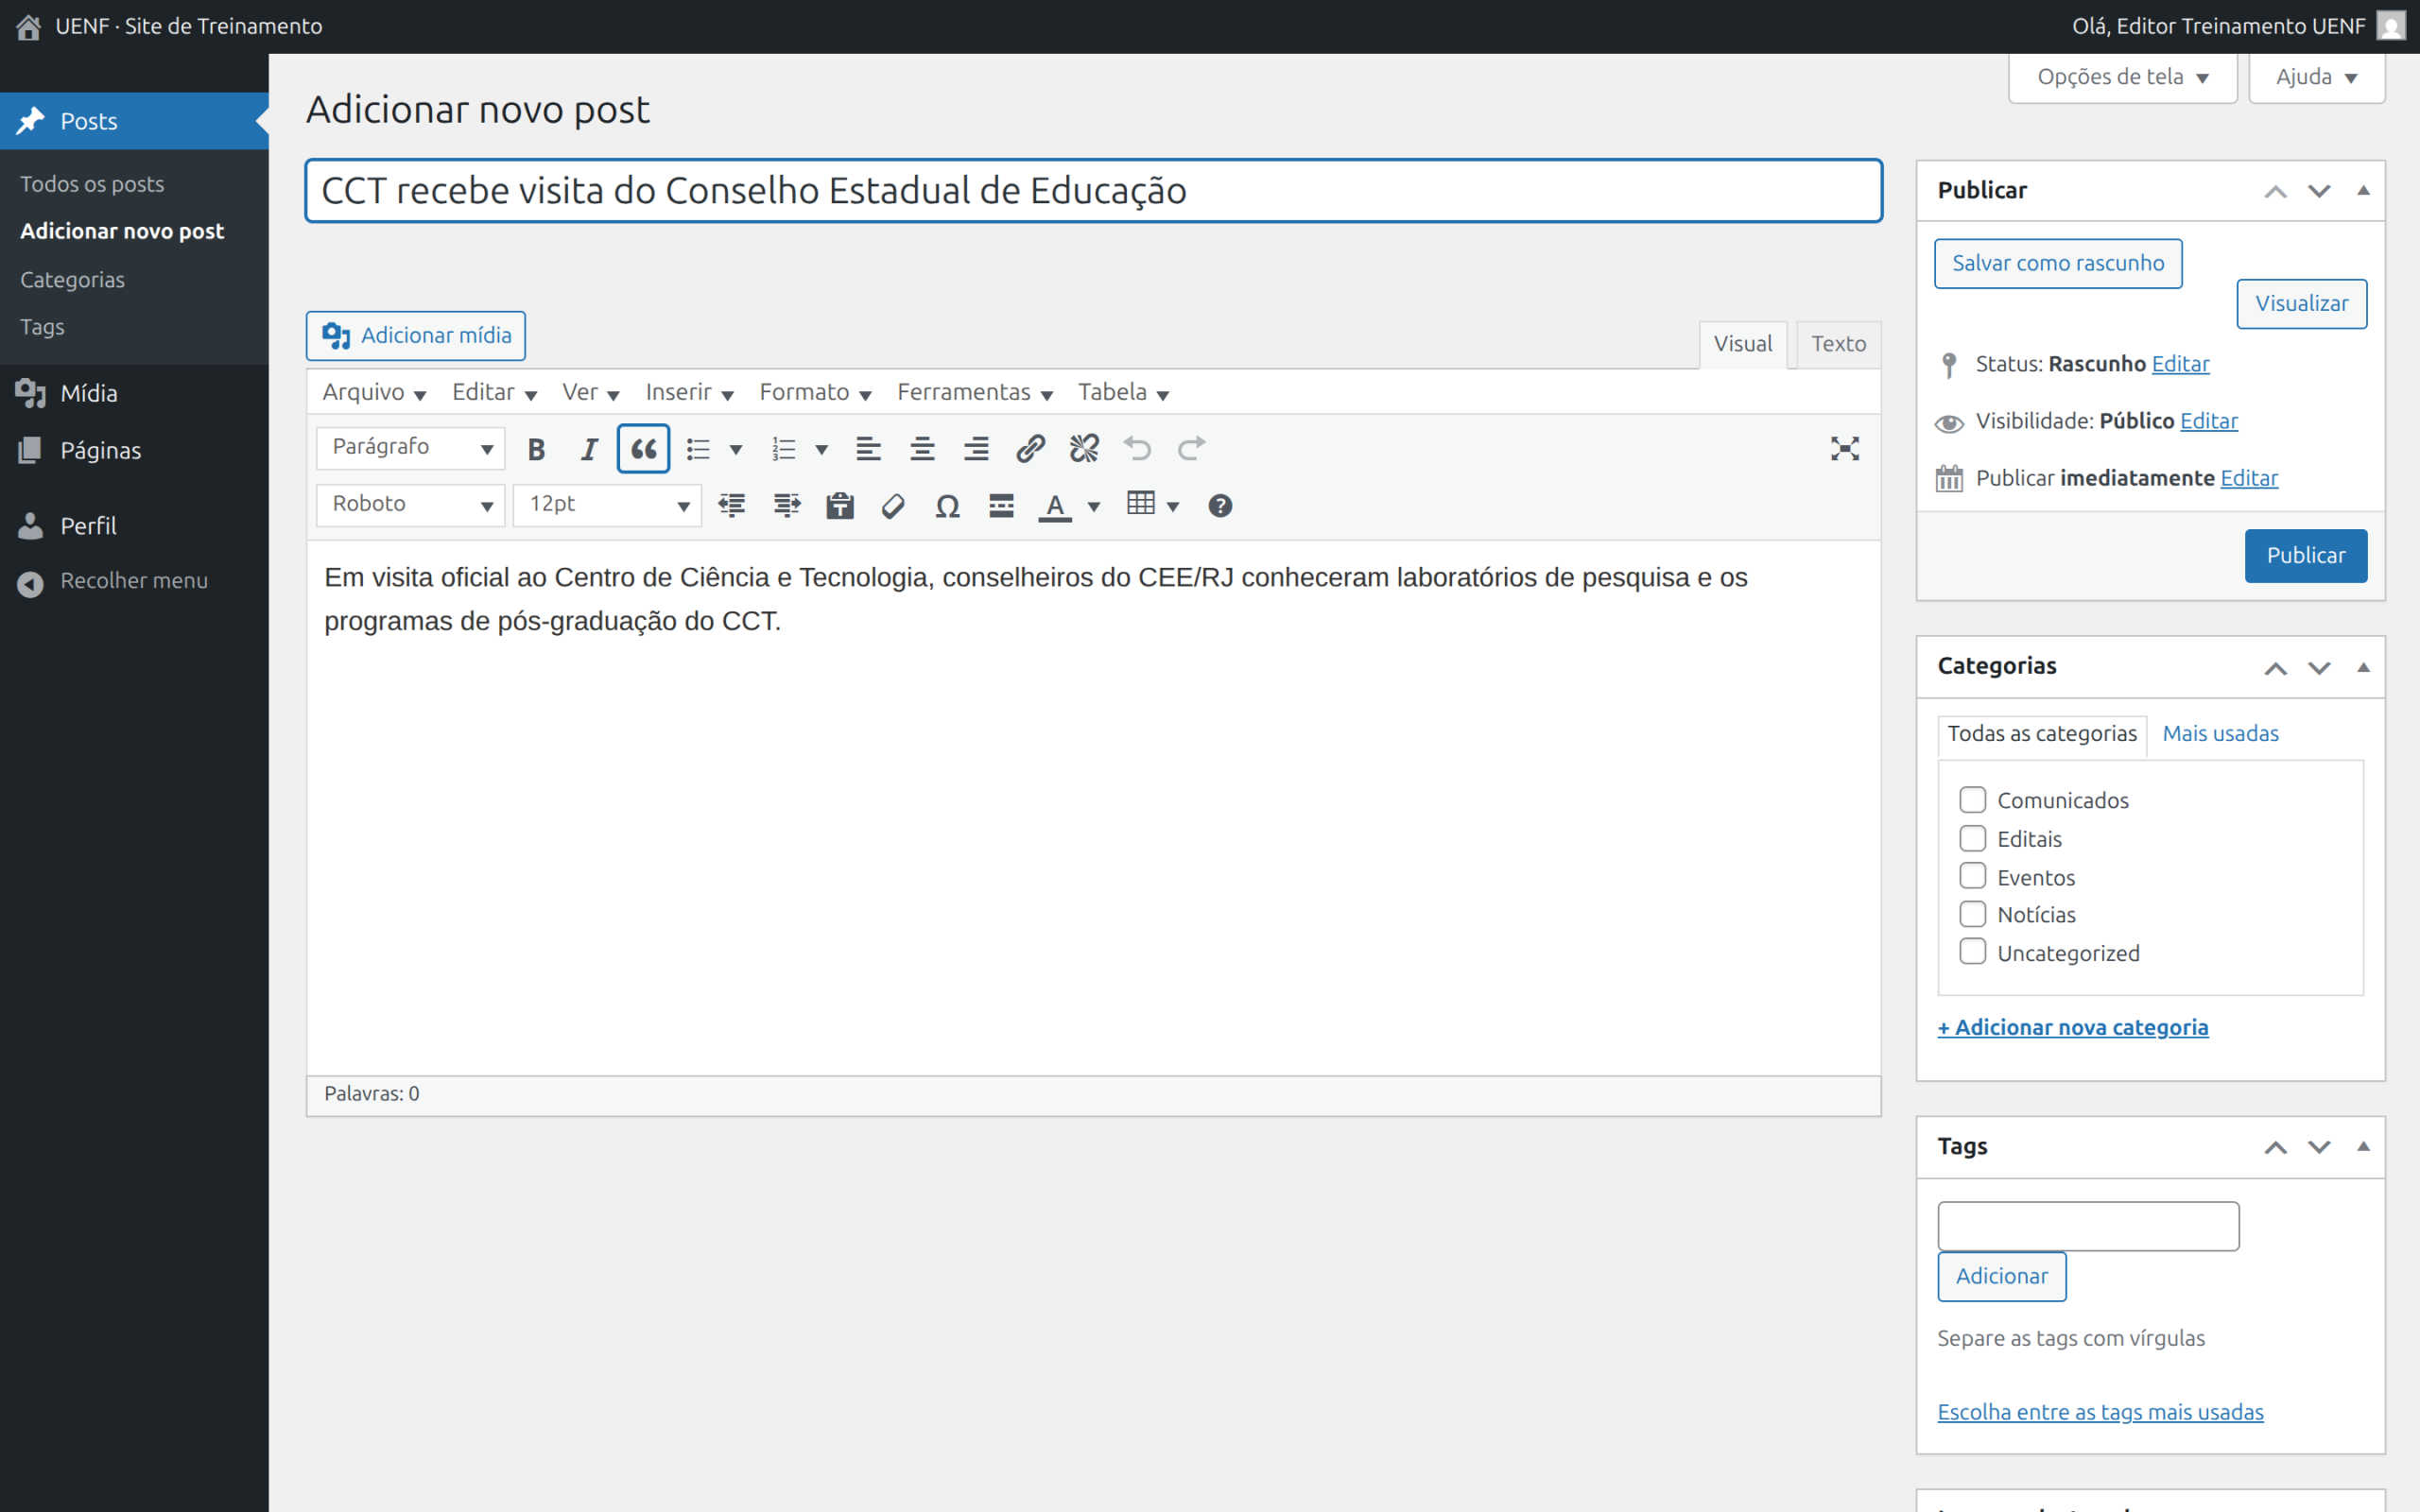Viewport: 2420px width, 1512px height.
Task: Insert a horizontal line
Action: tap(1001, 506)
